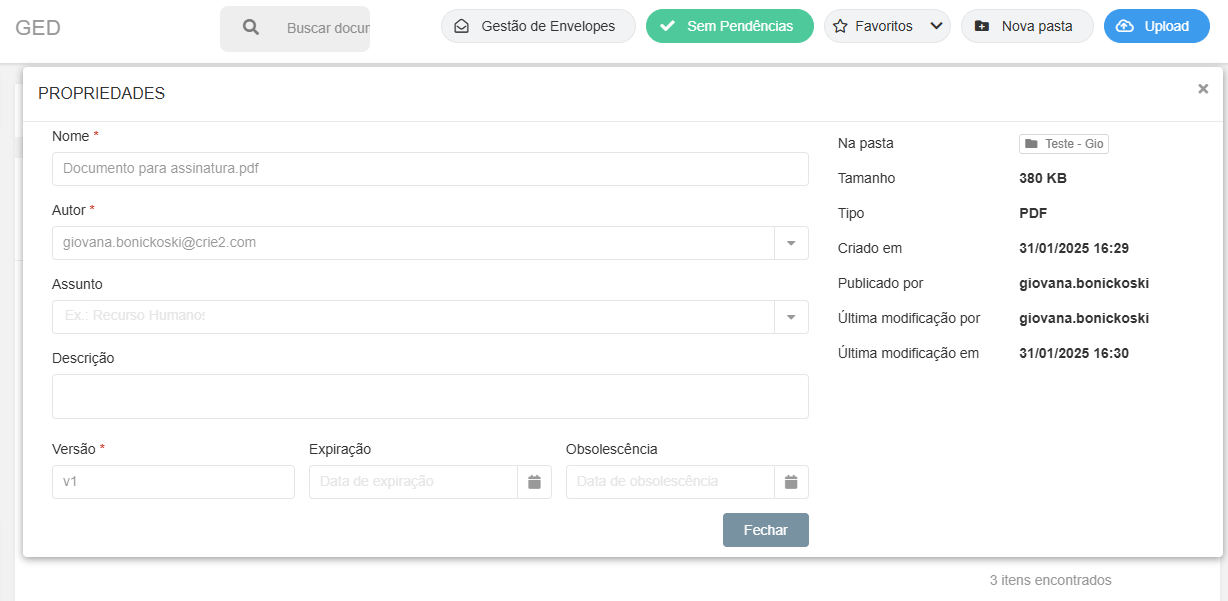The height and width of the screenshot is (601, 1228).
Task: Open the Teste - Gio folder tag
Action: click(x=1064, y=144)
